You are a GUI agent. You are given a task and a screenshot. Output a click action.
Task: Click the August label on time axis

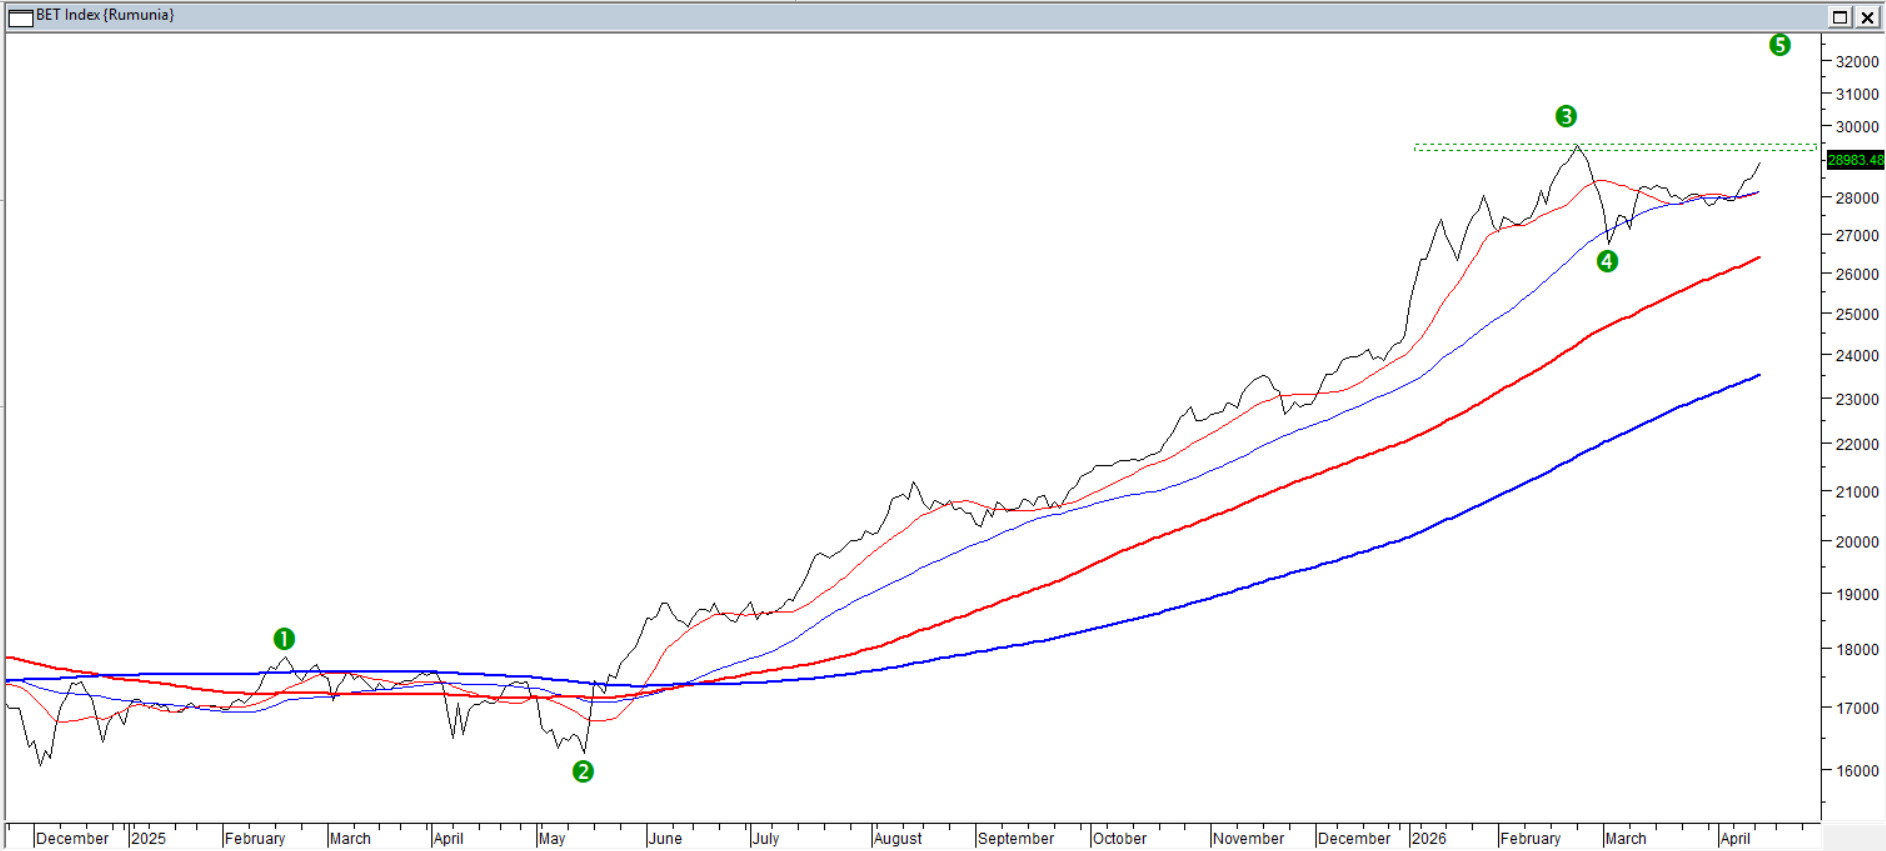(897, 838)
